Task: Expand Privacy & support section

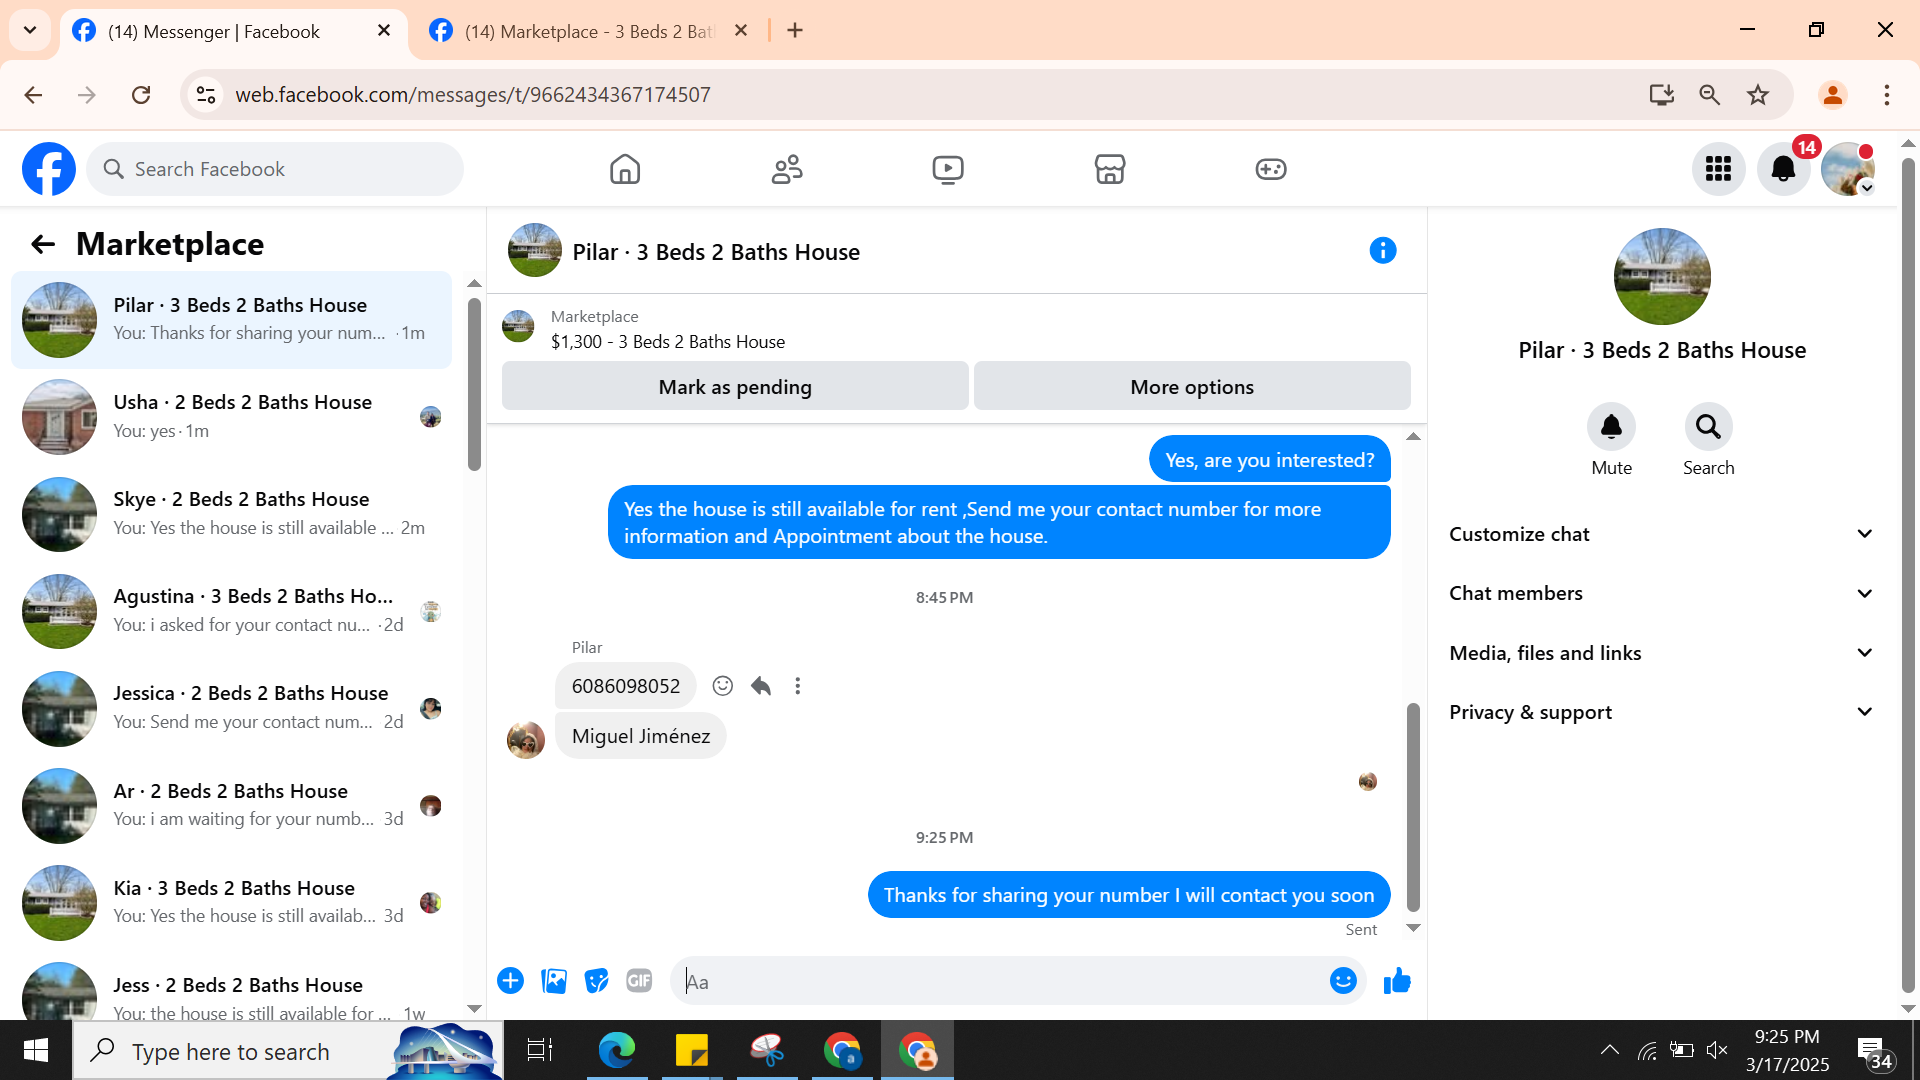Action: point(1662,712)
